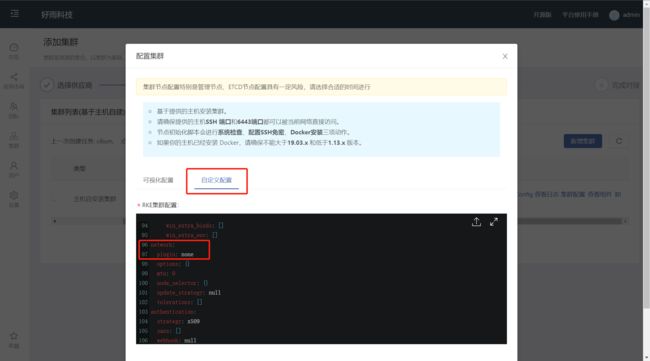Open the 平台使用手册 header link
650x361 pixels.
coord(580,15)
